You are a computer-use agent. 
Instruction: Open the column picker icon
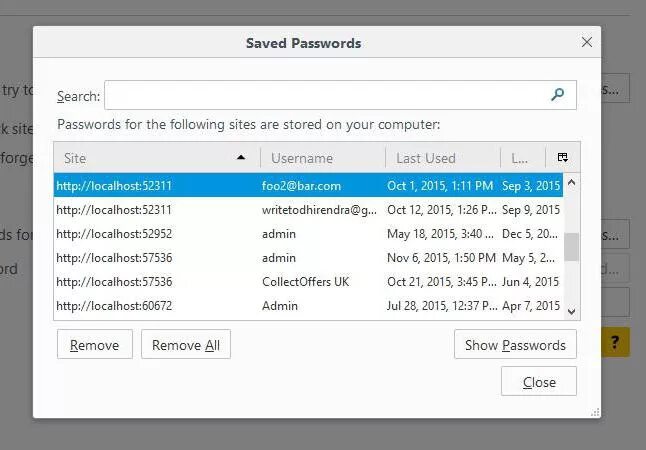pyautogui.click(x=563, y=158)
